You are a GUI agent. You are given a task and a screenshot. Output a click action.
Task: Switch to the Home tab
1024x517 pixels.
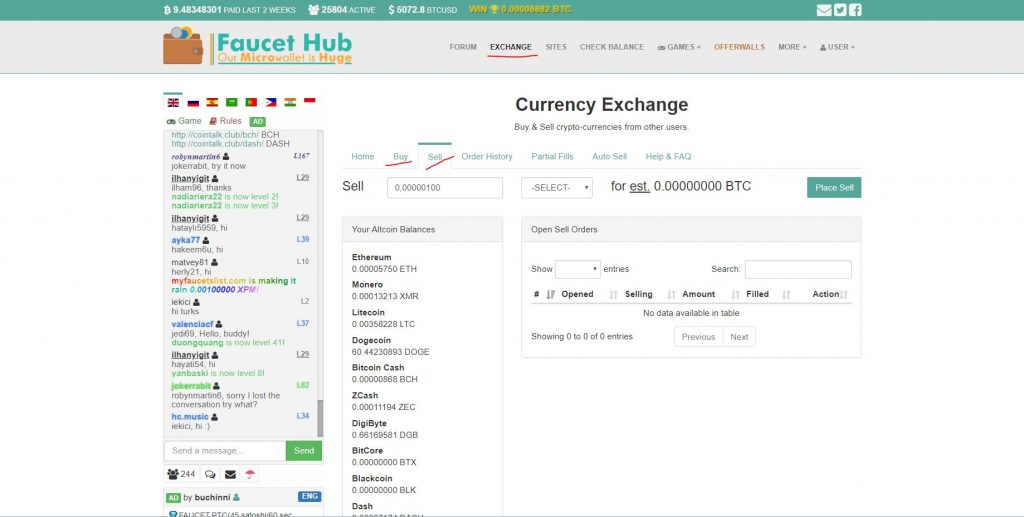362,157
